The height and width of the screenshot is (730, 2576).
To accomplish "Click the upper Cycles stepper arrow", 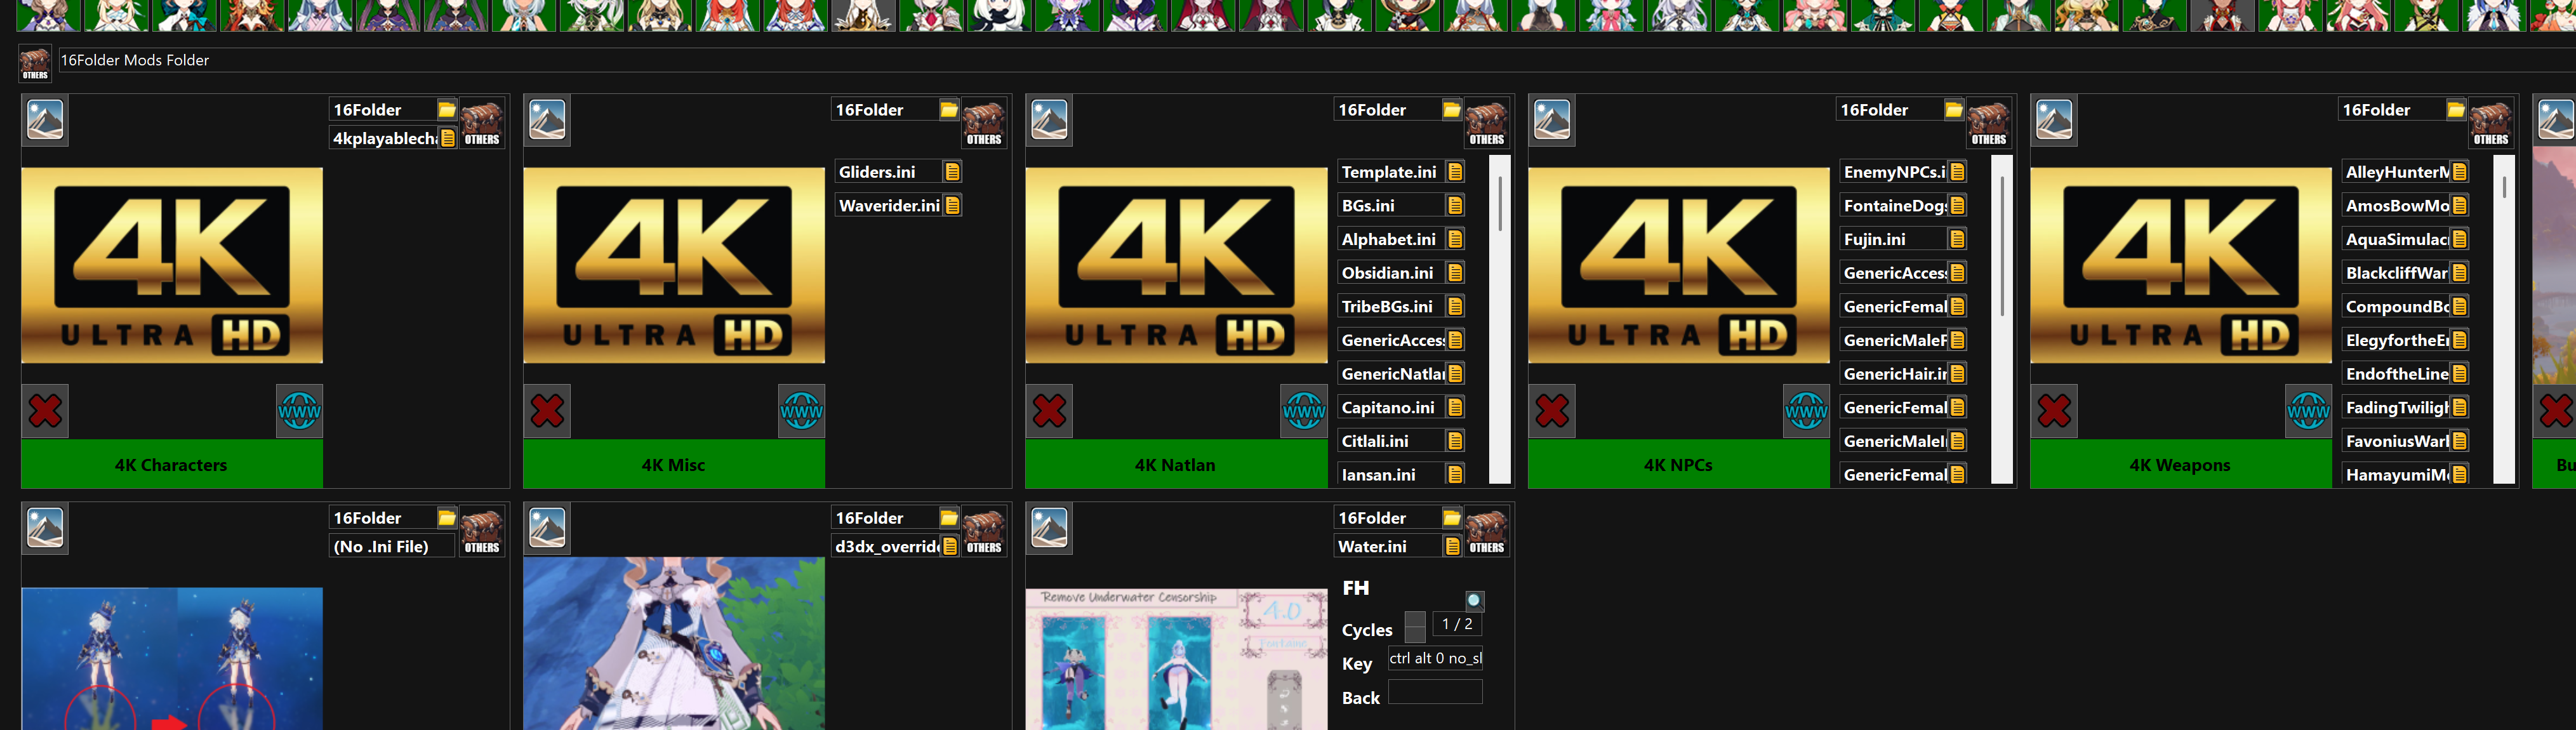I will click(1415, 620).
